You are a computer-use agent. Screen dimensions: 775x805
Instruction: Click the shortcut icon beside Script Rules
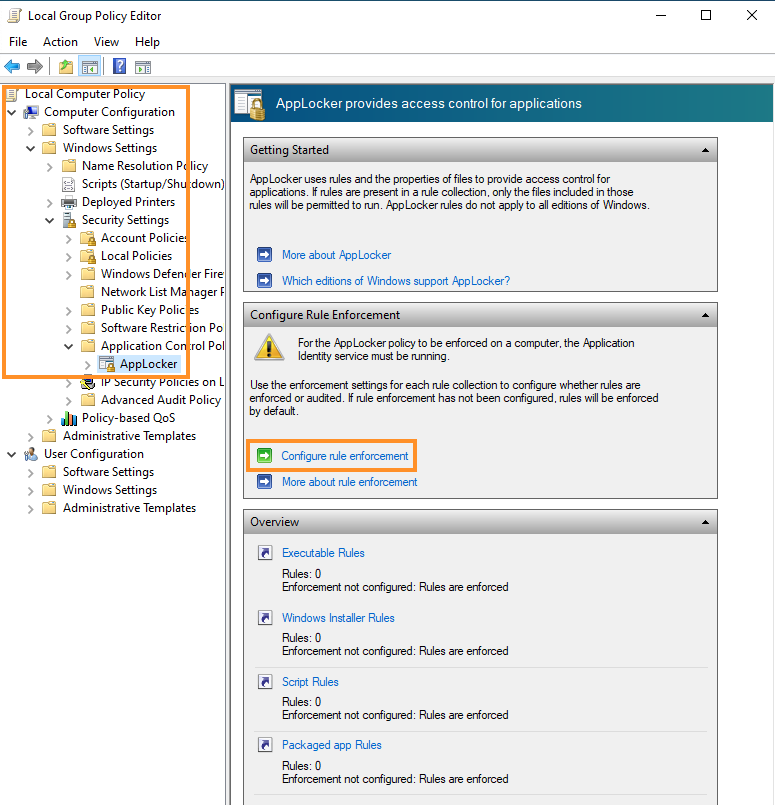click(265, 682)
